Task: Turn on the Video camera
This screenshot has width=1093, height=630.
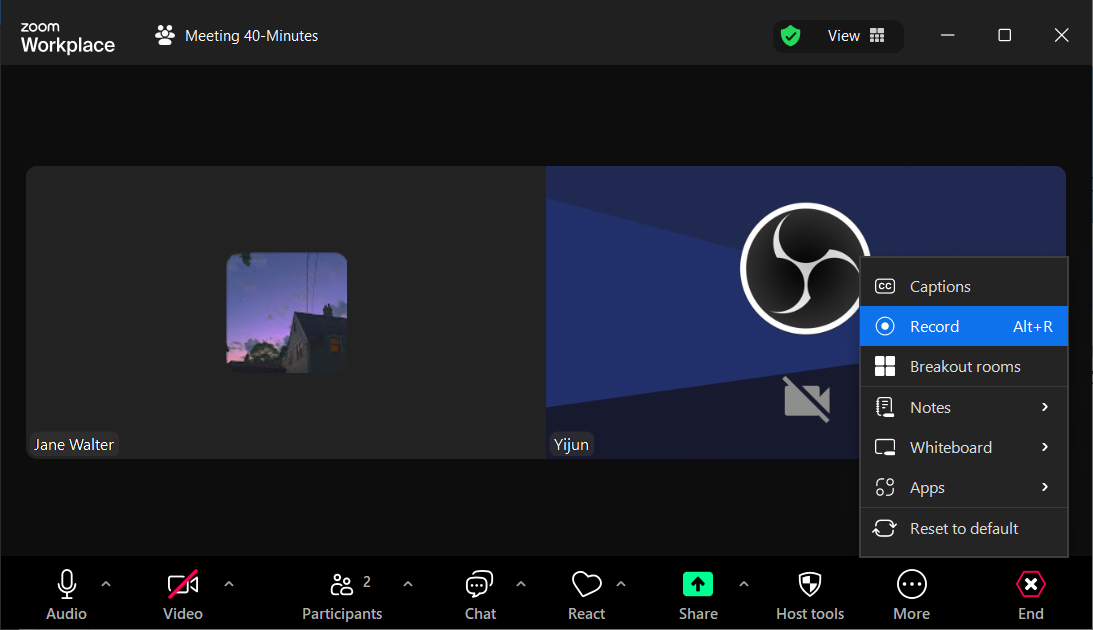Action: pos(182,596)
